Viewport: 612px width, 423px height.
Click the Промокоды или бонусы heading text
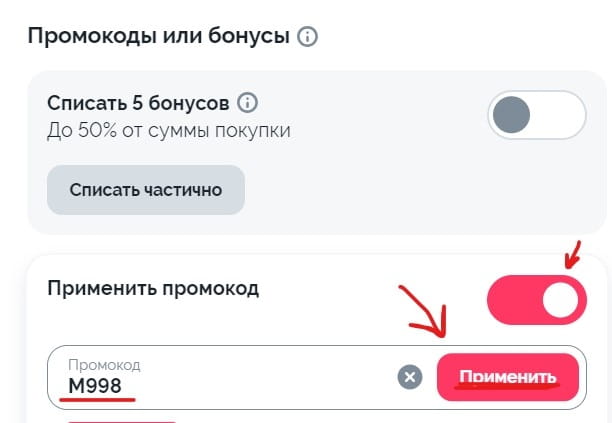point(158,36)
